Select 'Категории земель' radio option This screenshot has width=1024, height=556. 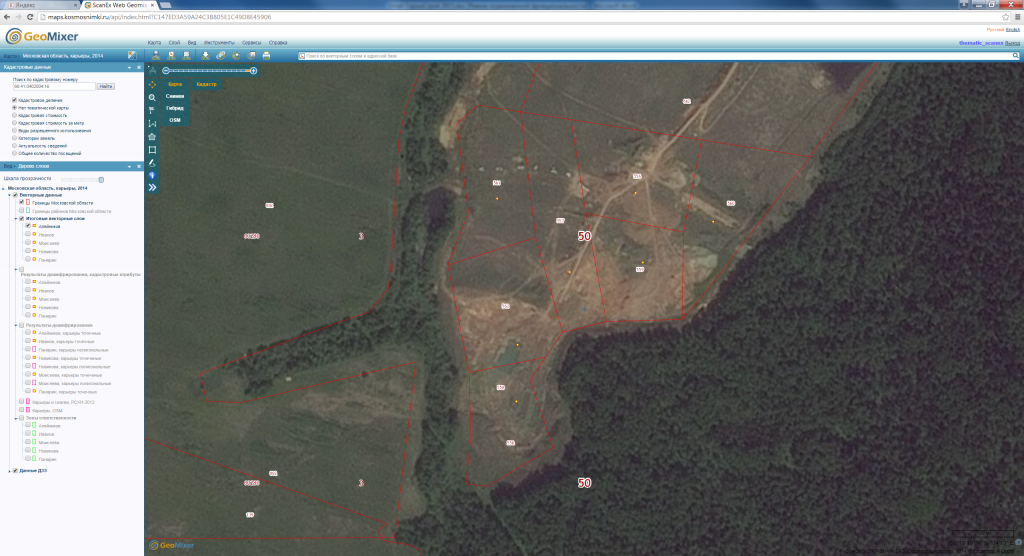(14, 138)
